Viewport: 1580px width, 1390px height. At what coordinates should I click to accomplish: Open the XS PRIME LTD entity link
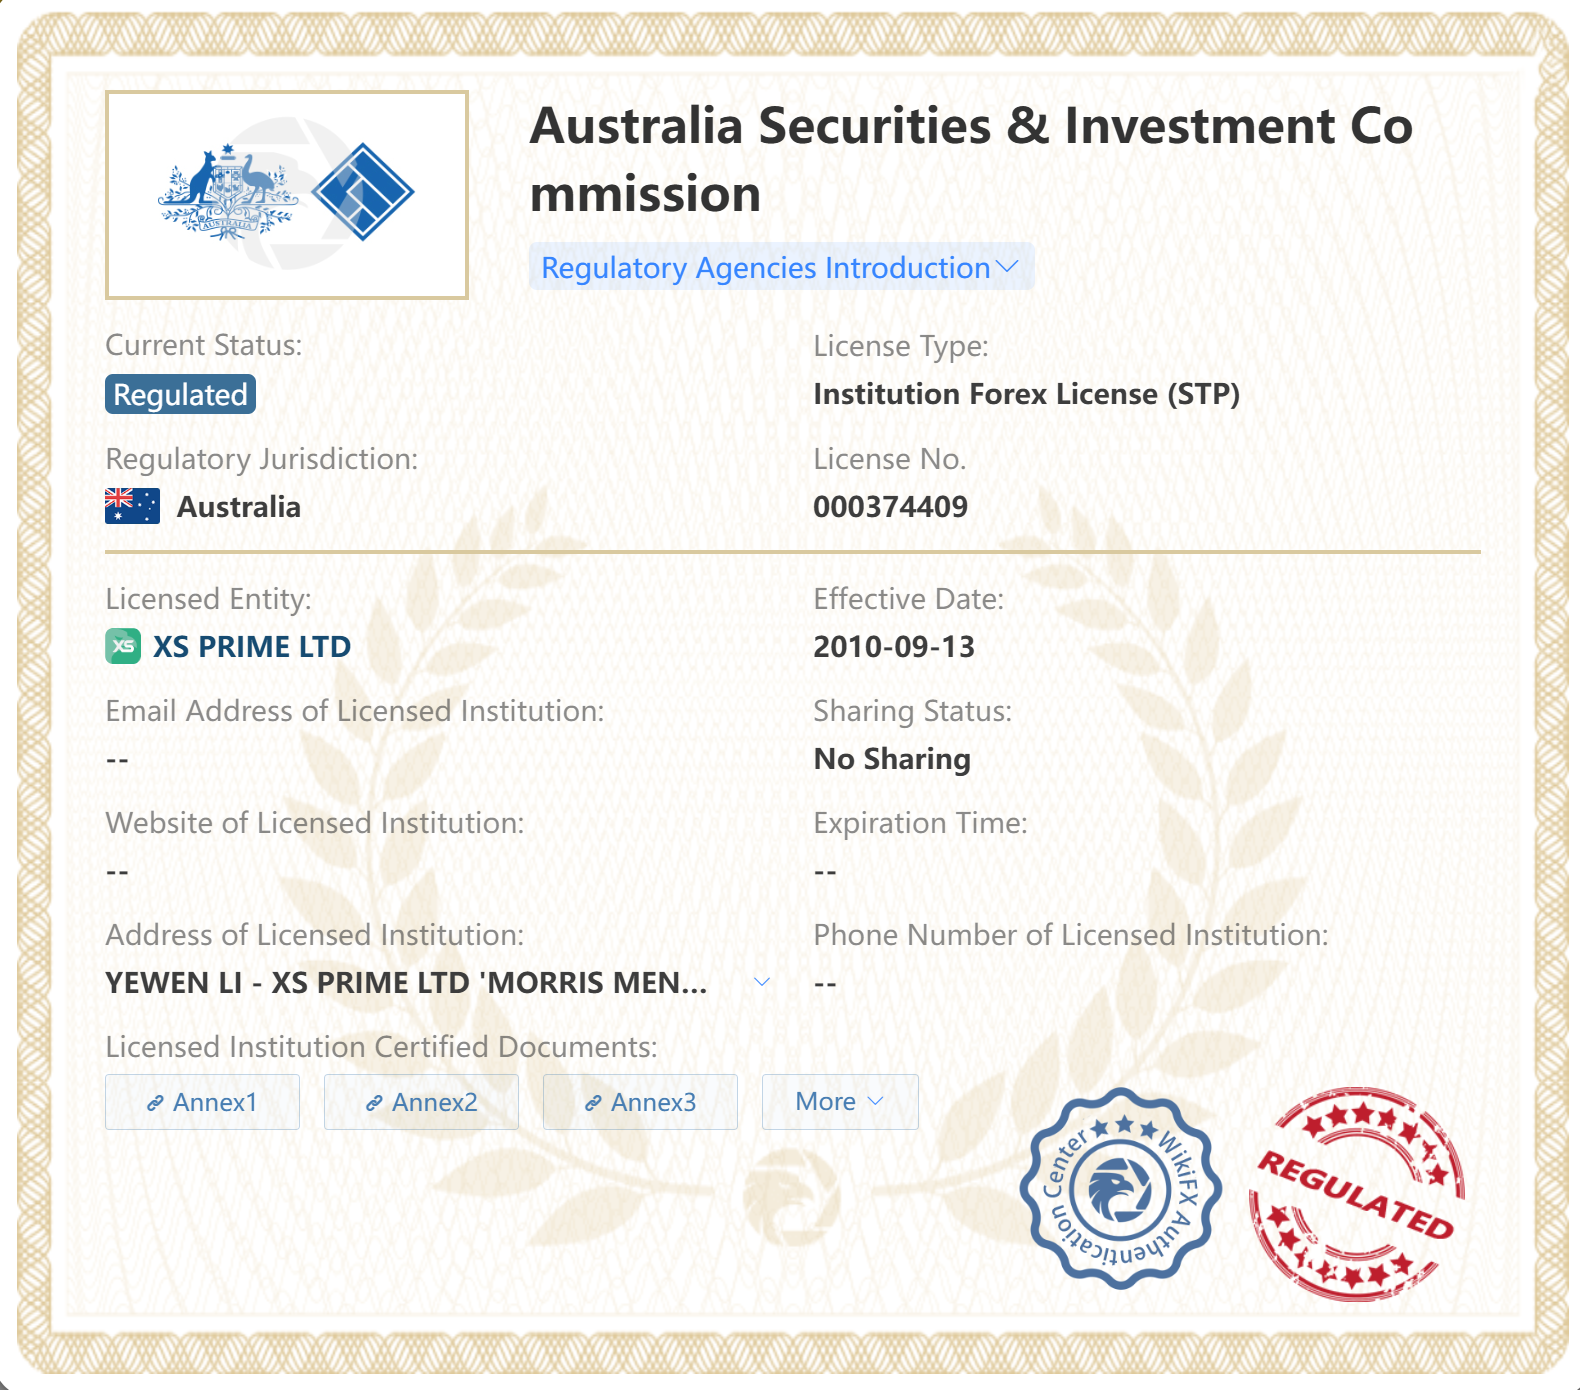(x=252, y=646)
